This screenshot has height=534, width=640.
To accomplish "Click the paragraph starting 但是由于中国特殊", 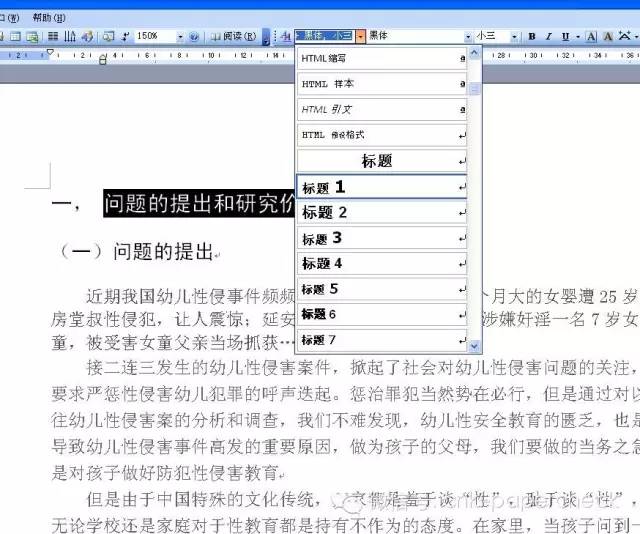I will (345, 512).
